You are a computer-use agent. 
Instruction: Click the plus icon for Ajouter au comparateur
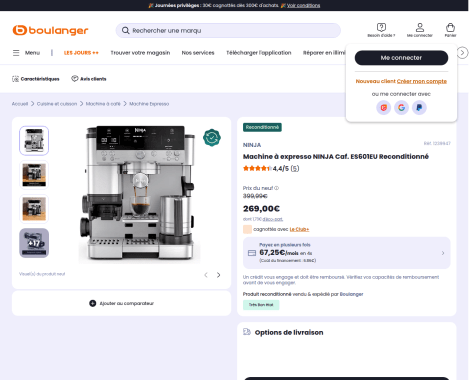click(x=93, y=303)
